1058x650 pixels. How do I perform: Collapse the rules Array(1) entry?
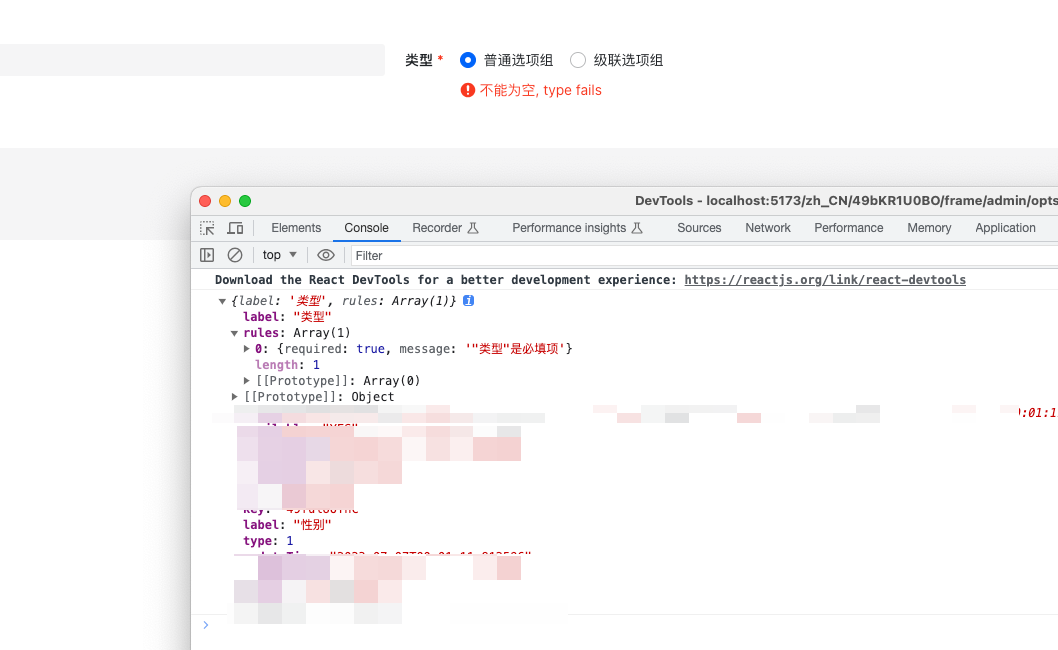pyautogui.click(x=233, y=332)
